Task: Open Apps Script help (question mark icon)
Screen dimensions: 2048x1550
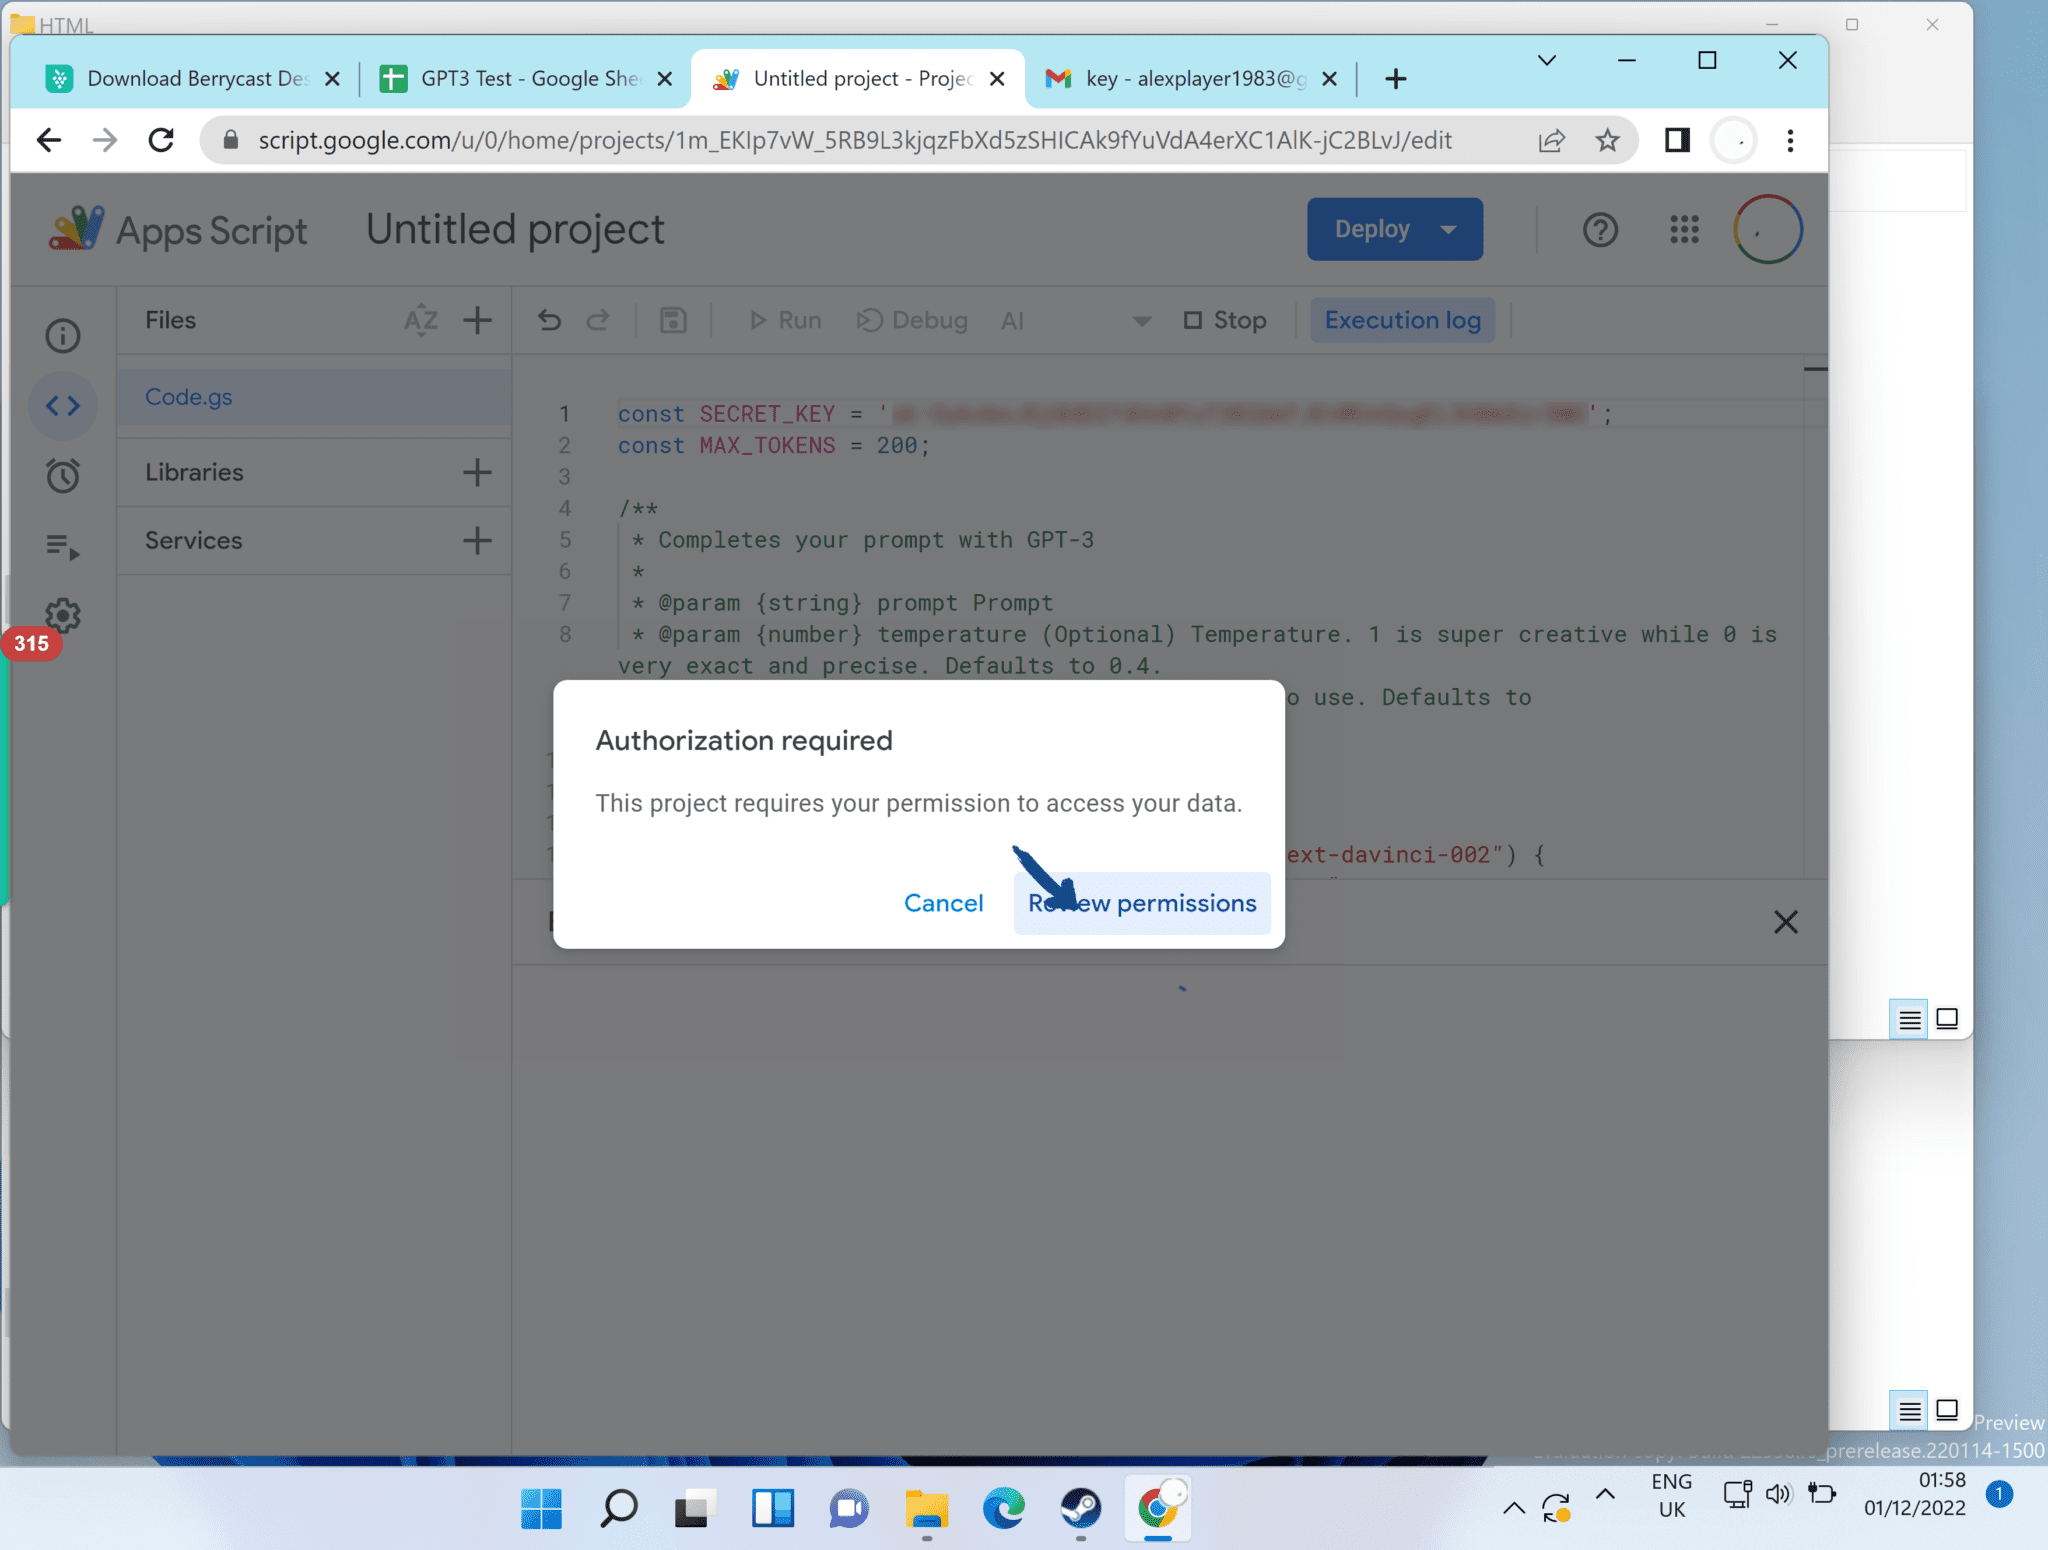Action: click(1599, 229)
